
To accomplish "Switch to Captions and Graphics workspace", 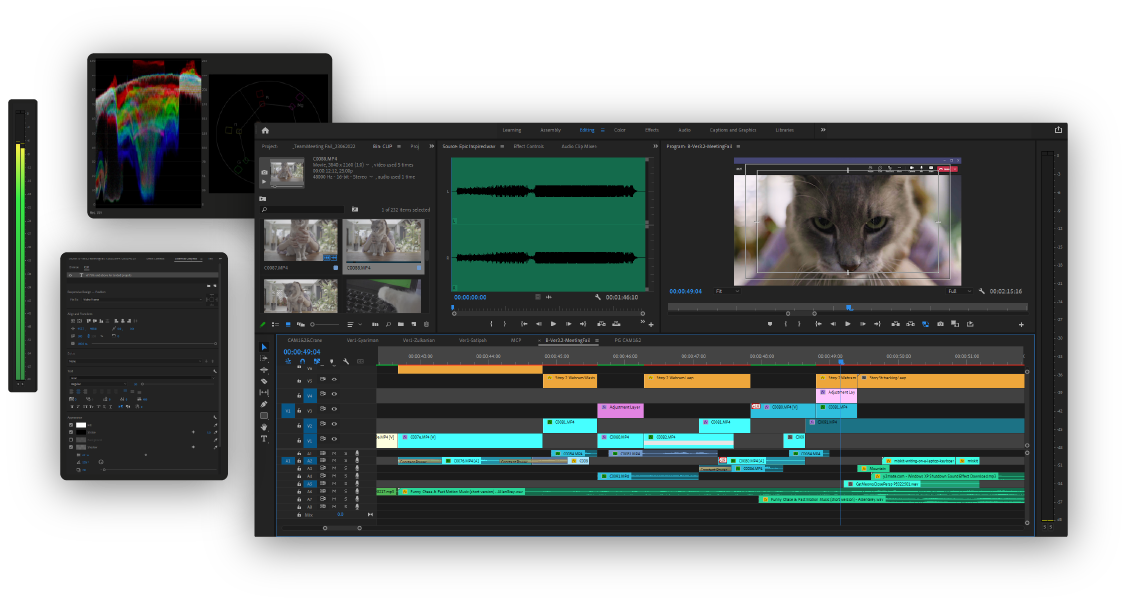I will [x=732, y=130].
